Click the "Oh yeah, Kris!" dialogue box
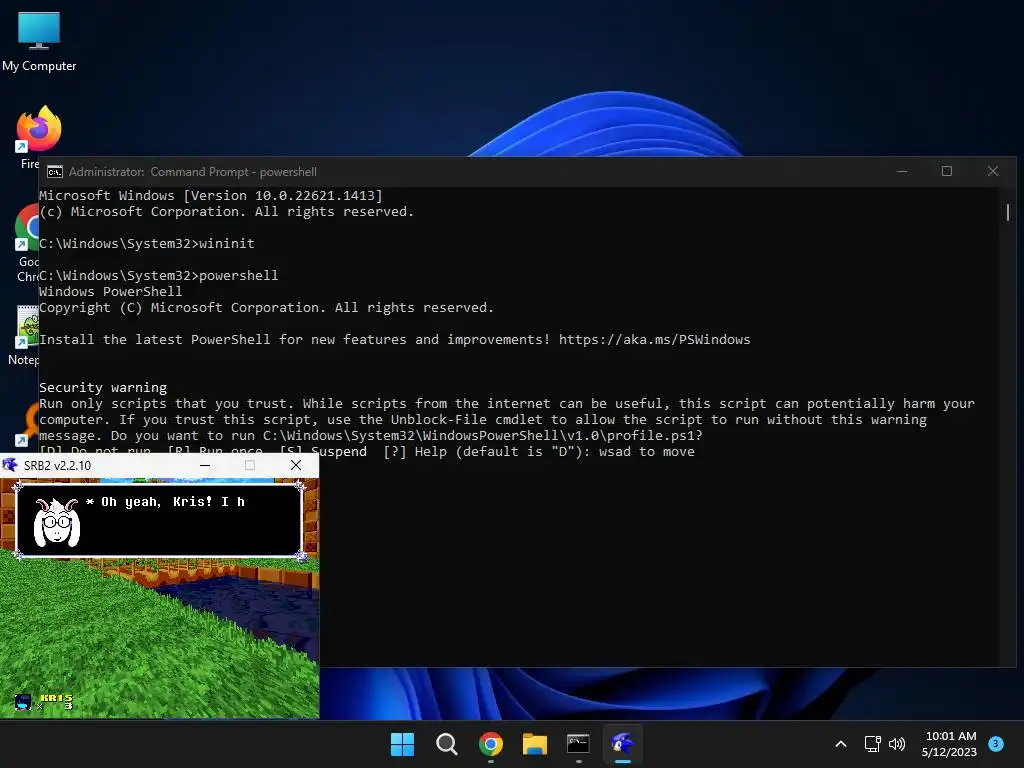 tap(159, 520)
